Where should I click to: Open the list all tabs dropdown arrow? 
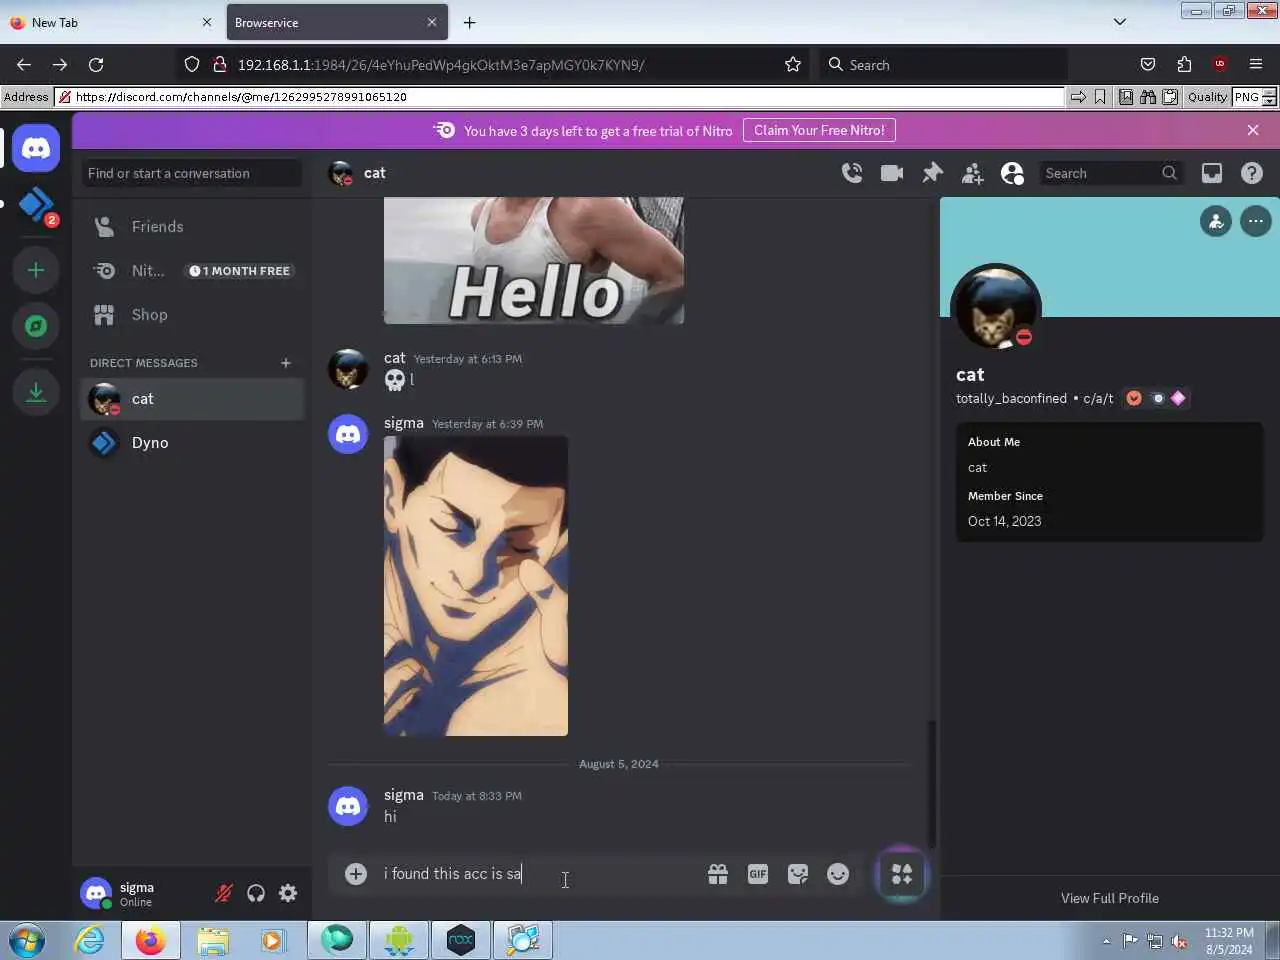[1120, 22]
